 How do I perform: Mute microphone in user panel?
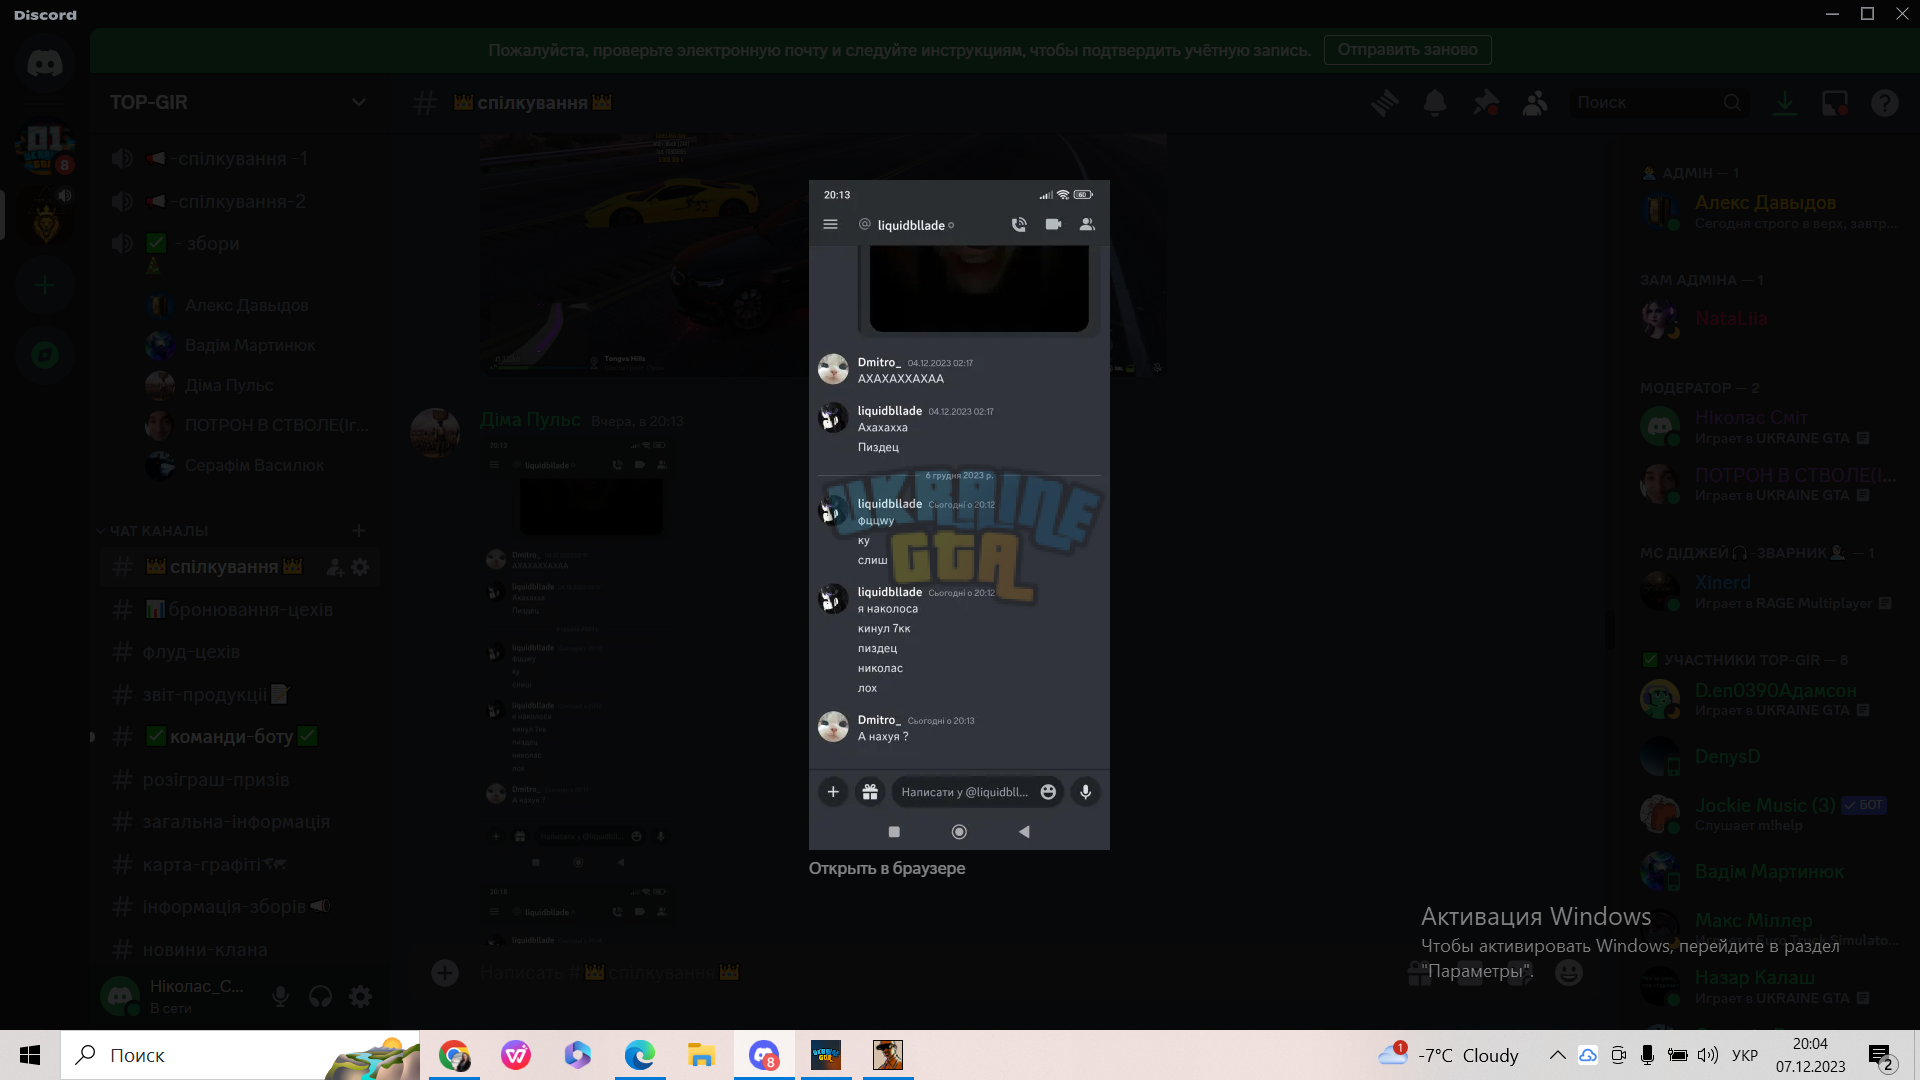coord(281,996)
